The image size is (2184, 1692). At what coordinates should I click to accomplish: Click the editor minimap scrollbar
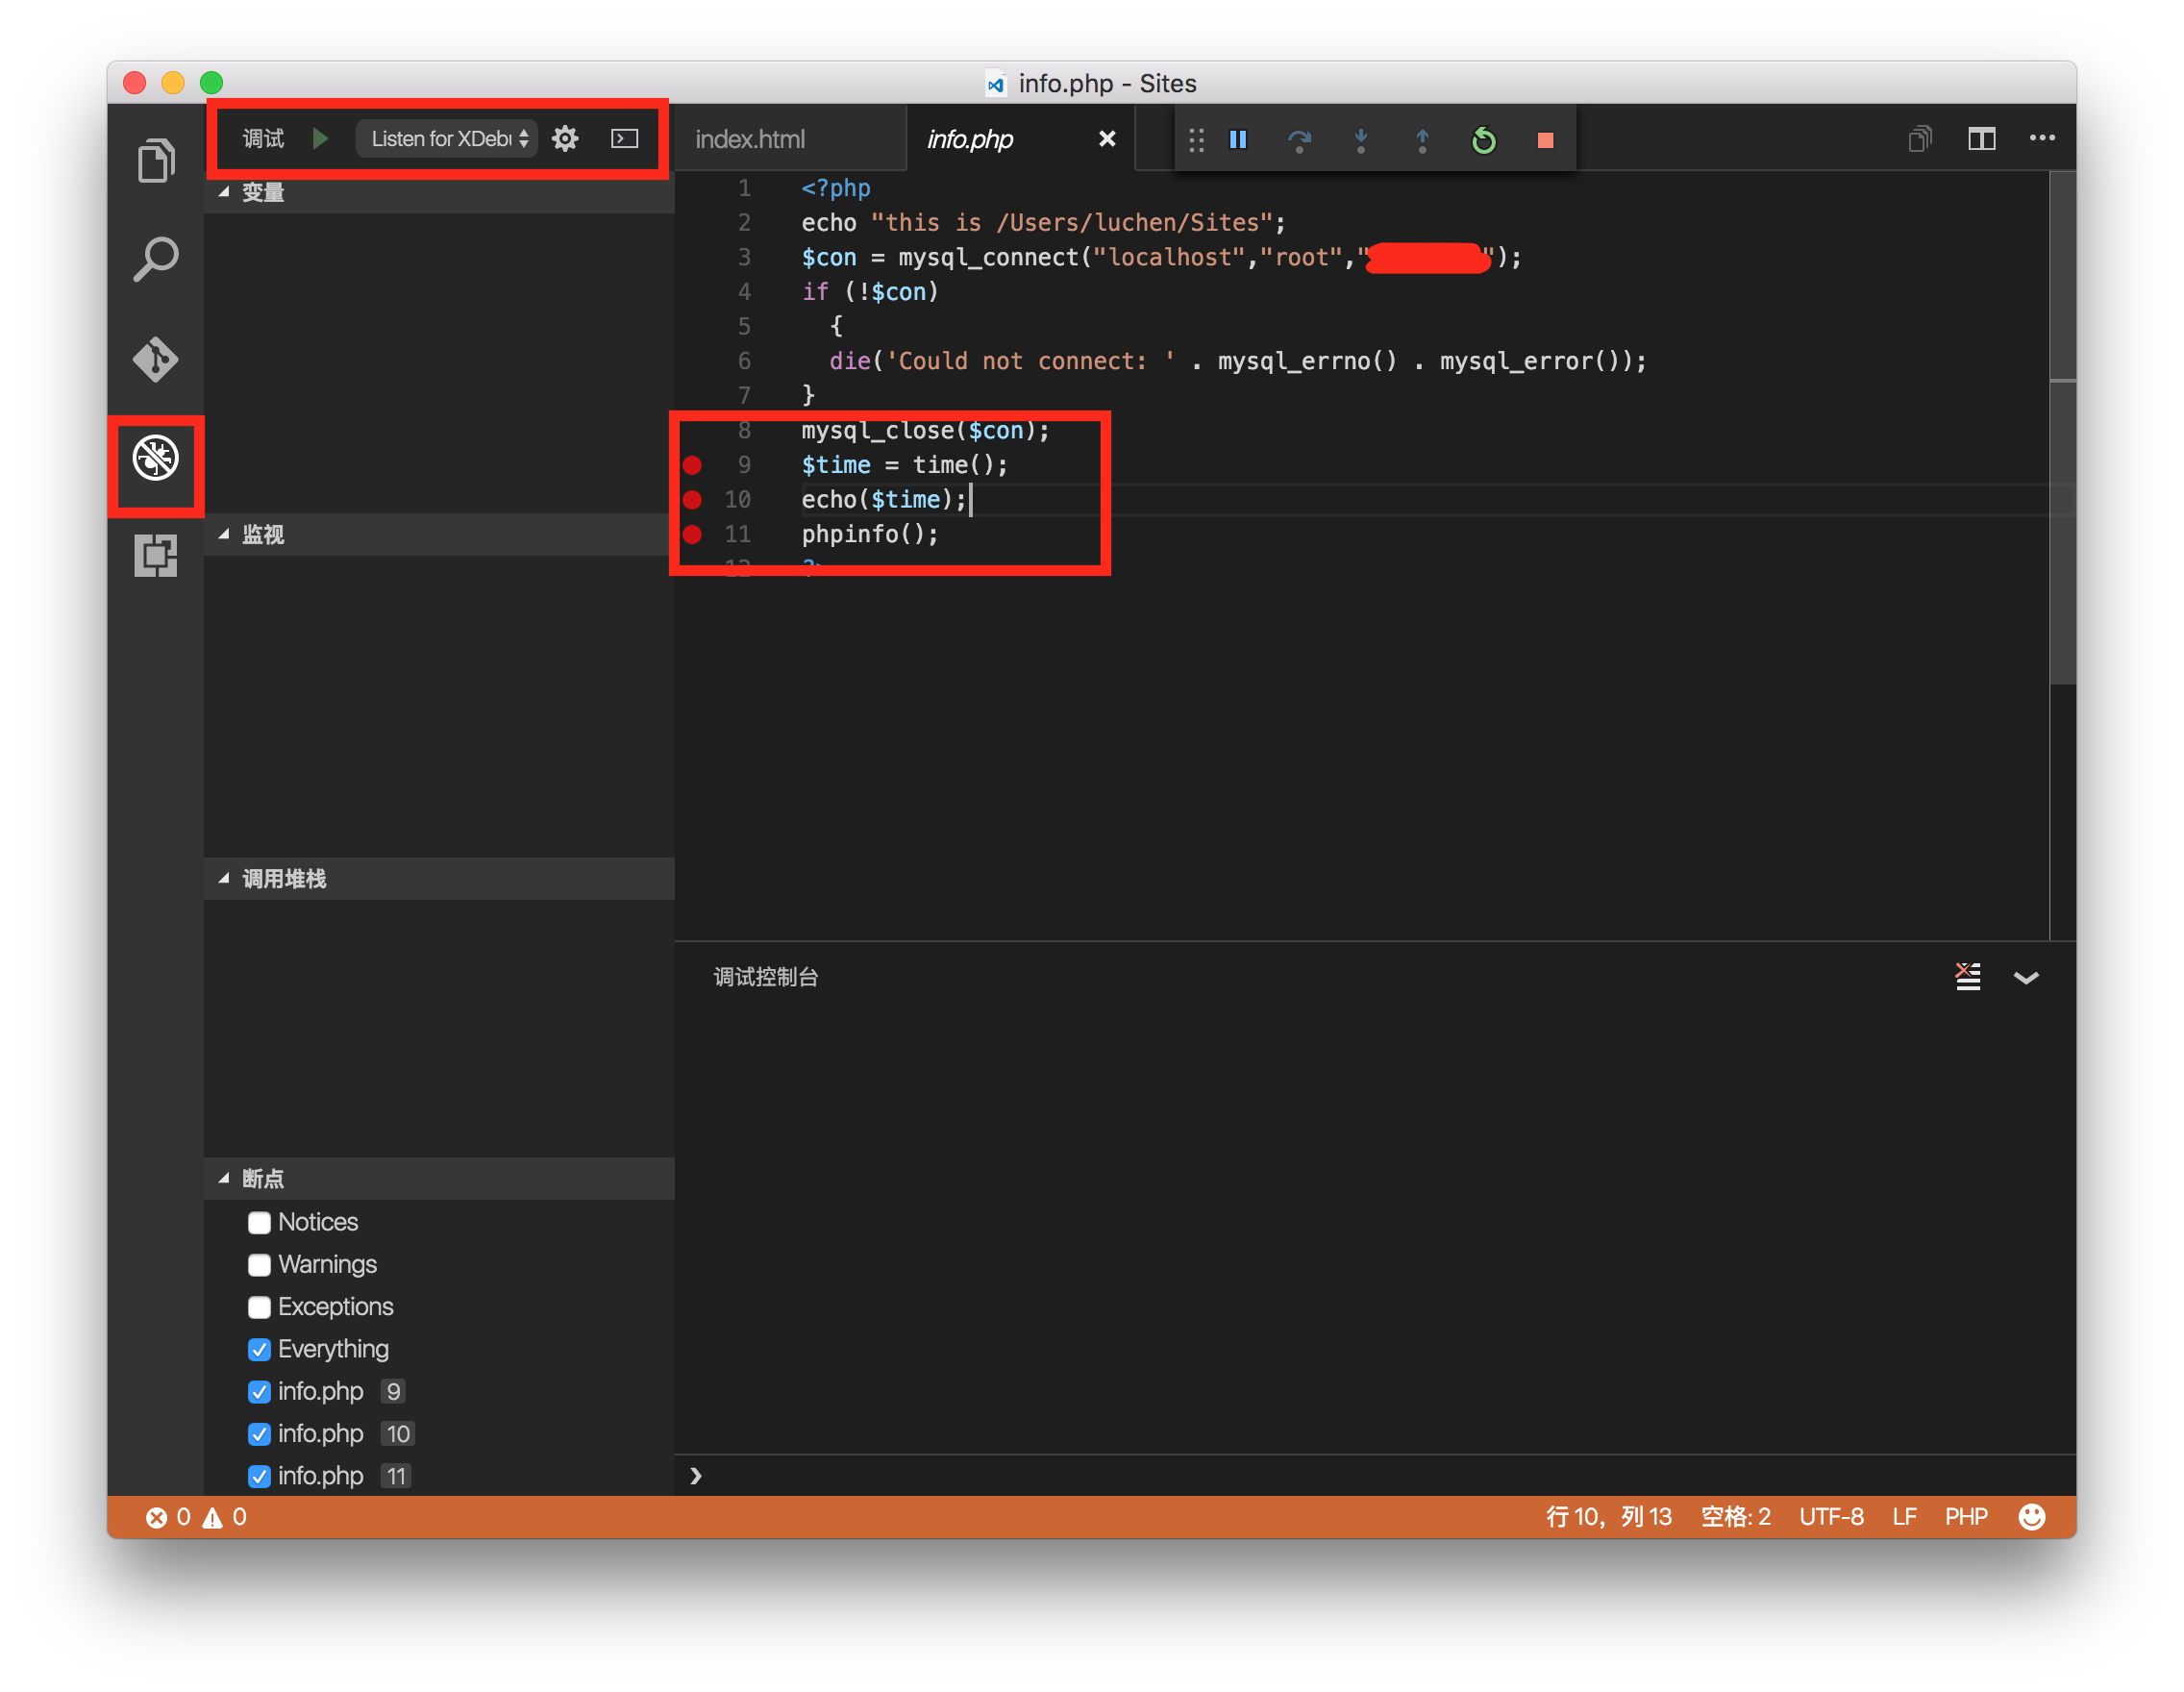2063,430
